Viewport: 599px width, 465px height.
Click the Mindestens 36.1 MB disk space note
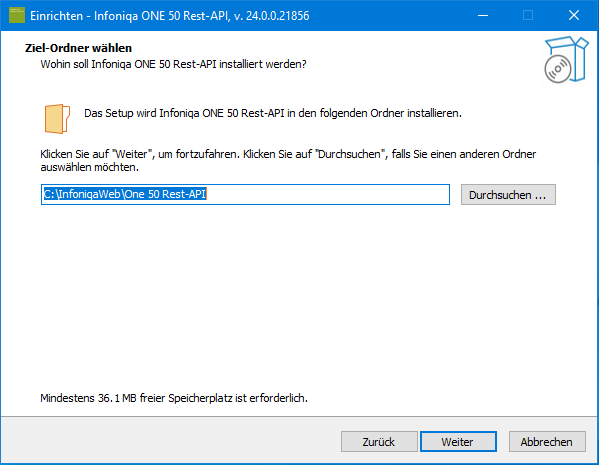point(174,398)
